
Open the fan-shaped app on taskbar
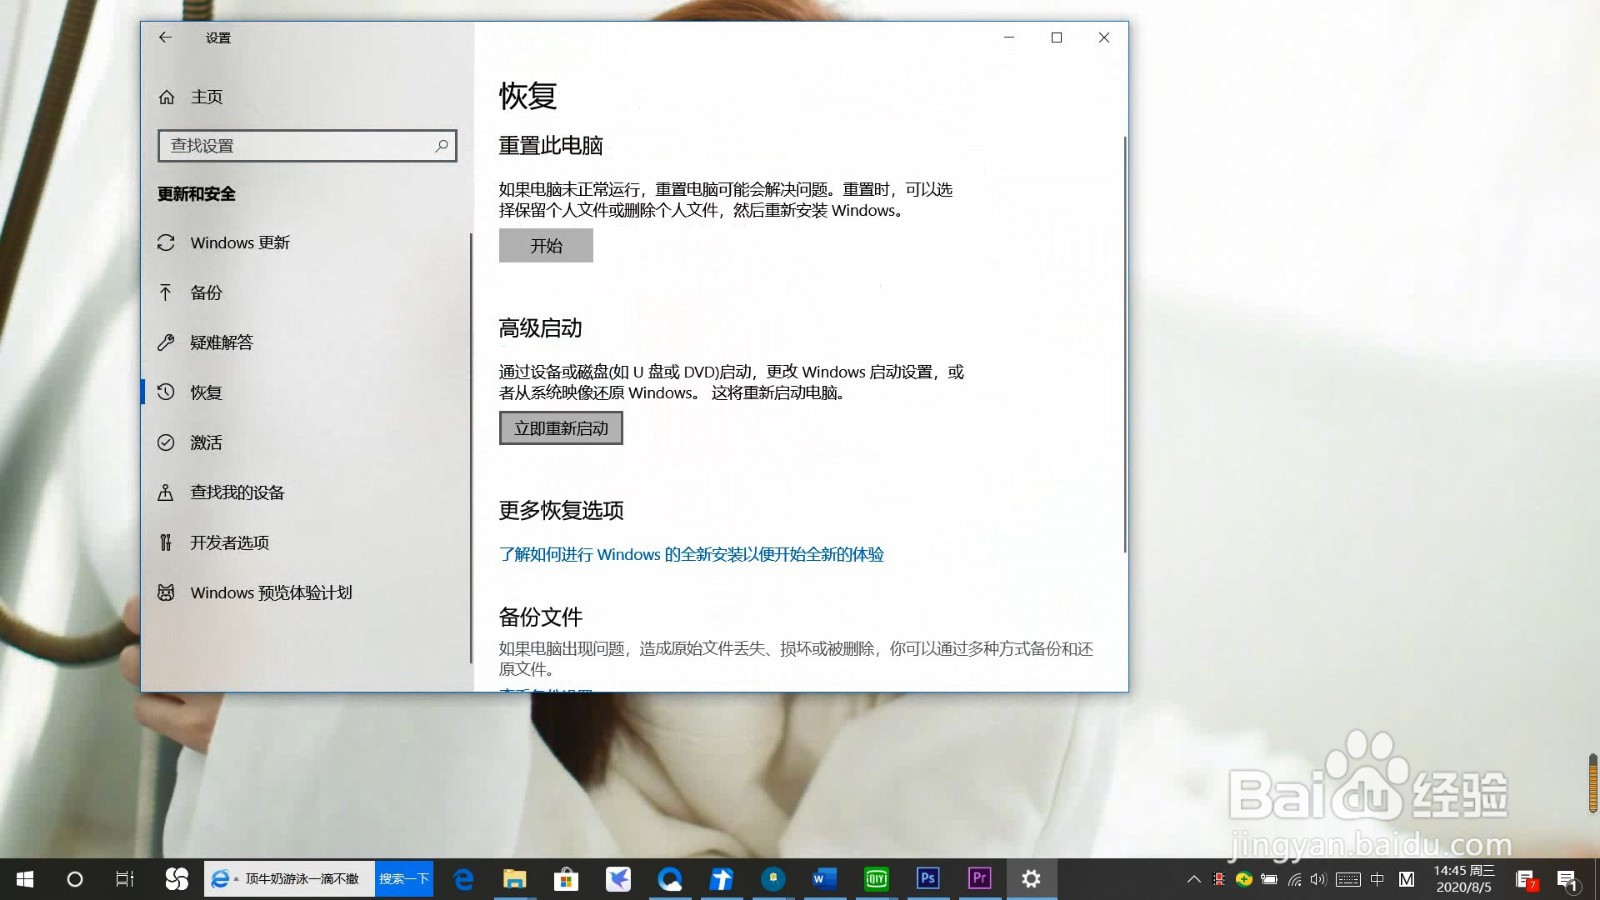click(x=176, y=879)
